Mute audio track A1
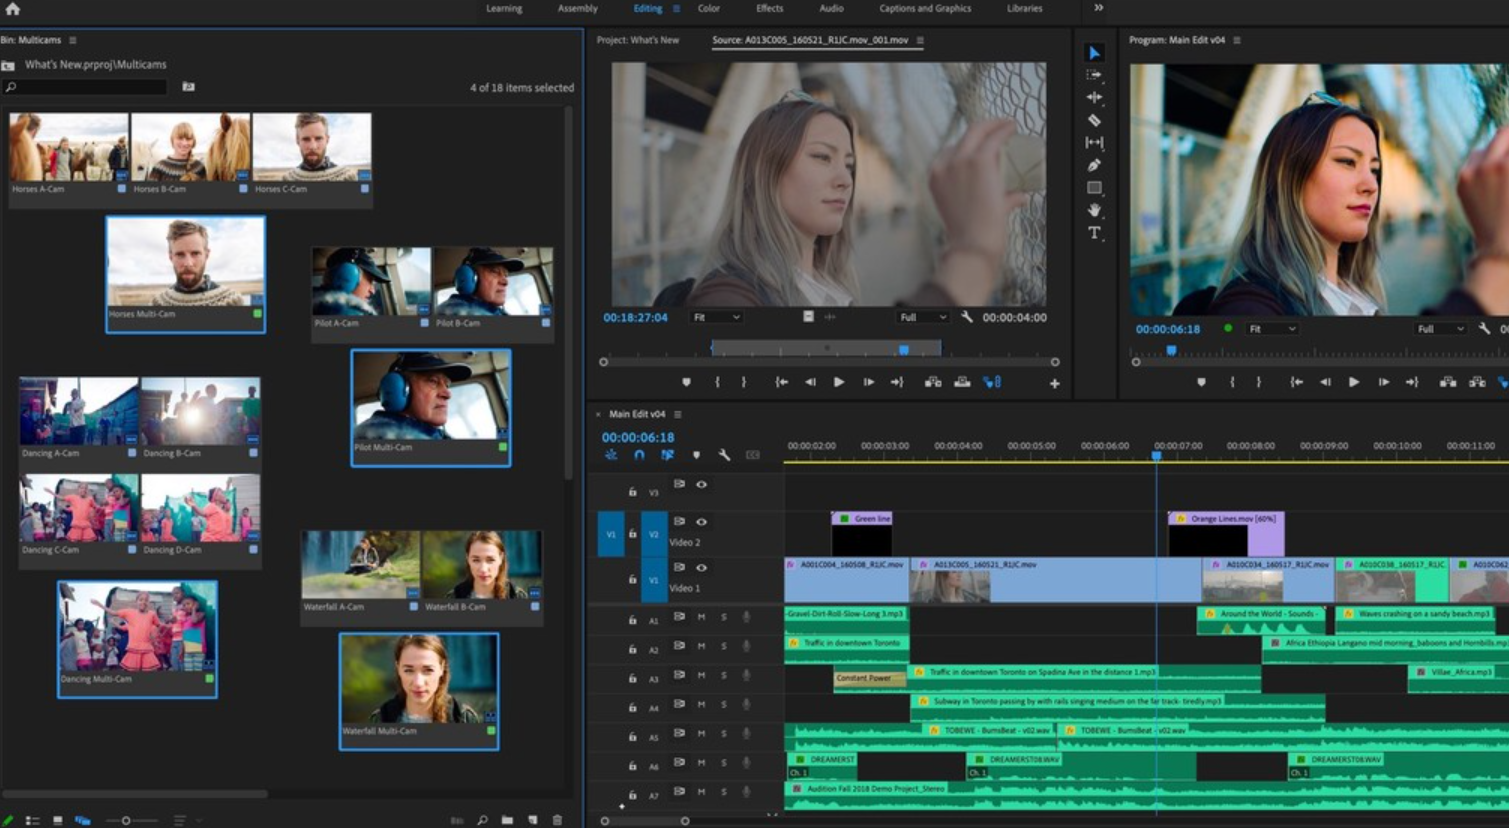The width and height of the screenshot is (1509, 828). point(701,617)
